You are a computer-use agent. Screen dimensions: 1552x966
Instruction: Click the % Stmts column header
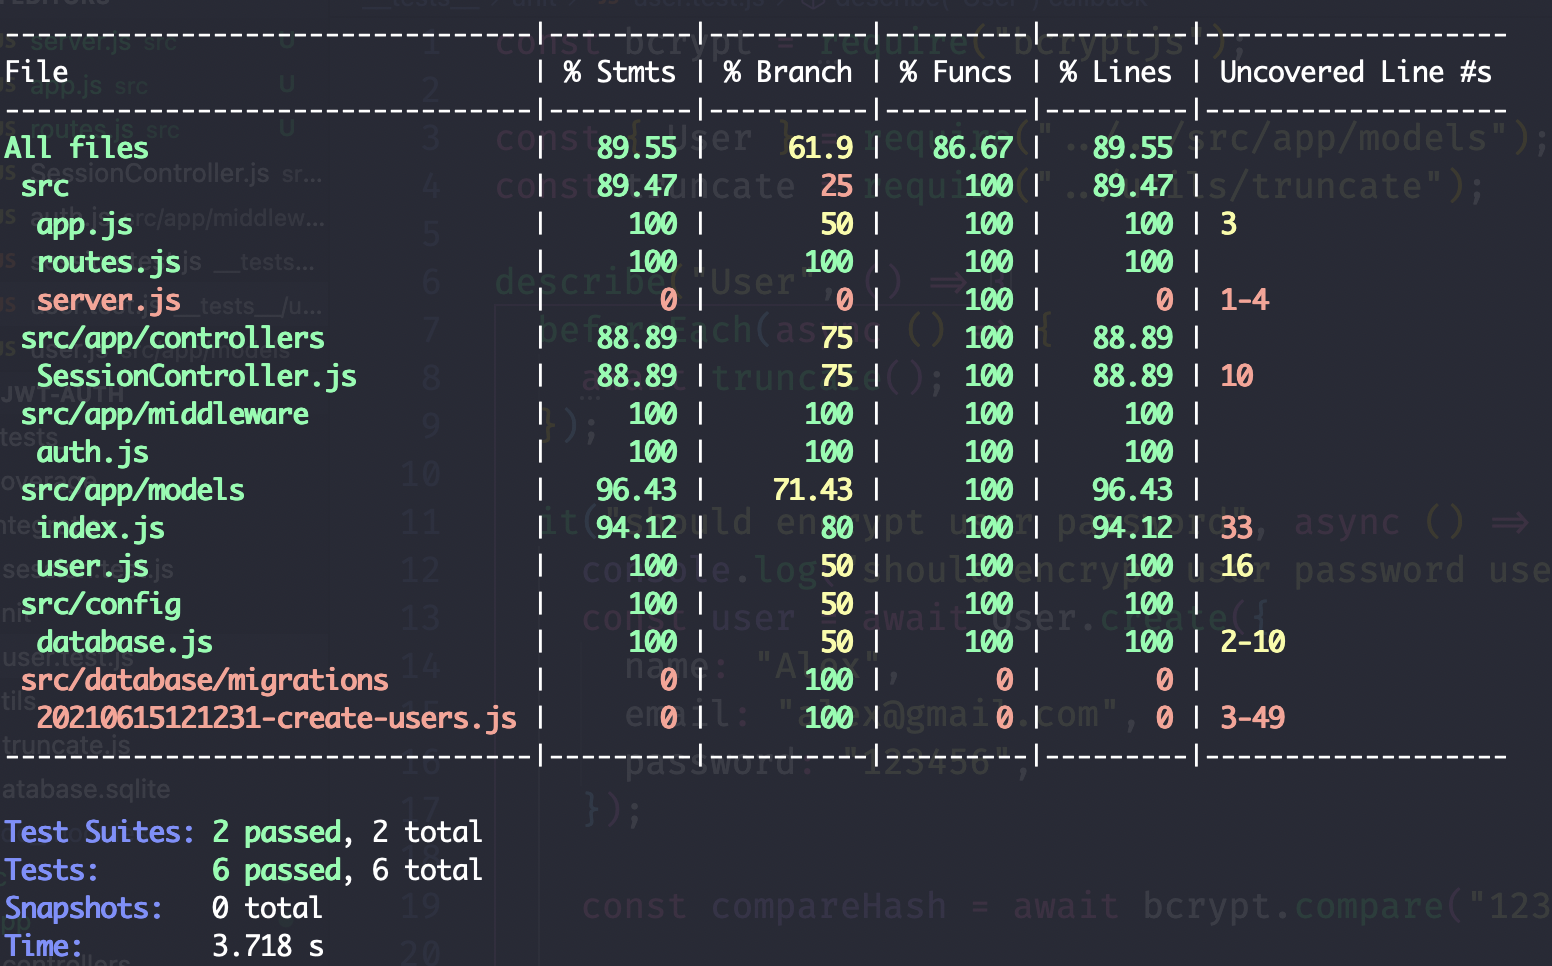coord(618,71)
